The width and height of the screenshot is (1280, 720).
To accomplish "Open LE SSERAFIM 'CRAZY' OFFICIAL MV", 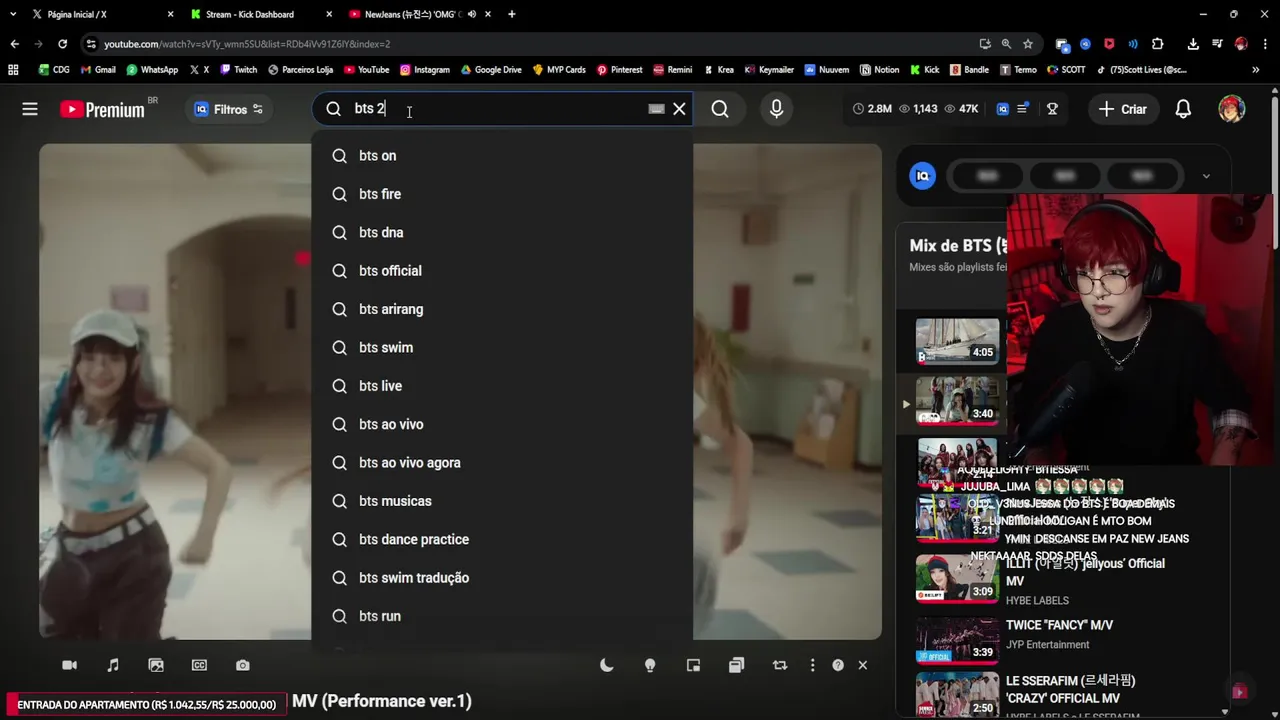I will click(x=1070, y=689).
